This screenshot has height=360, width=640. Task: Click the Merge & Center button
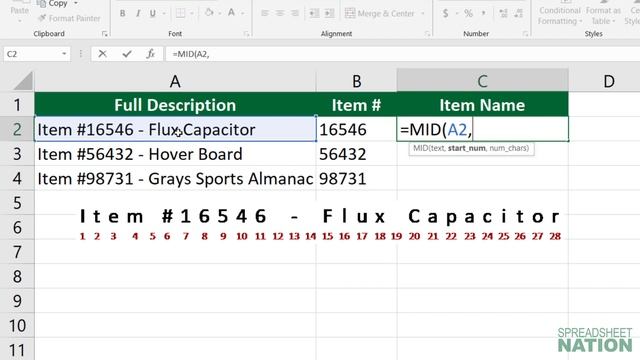pos(380,13)
